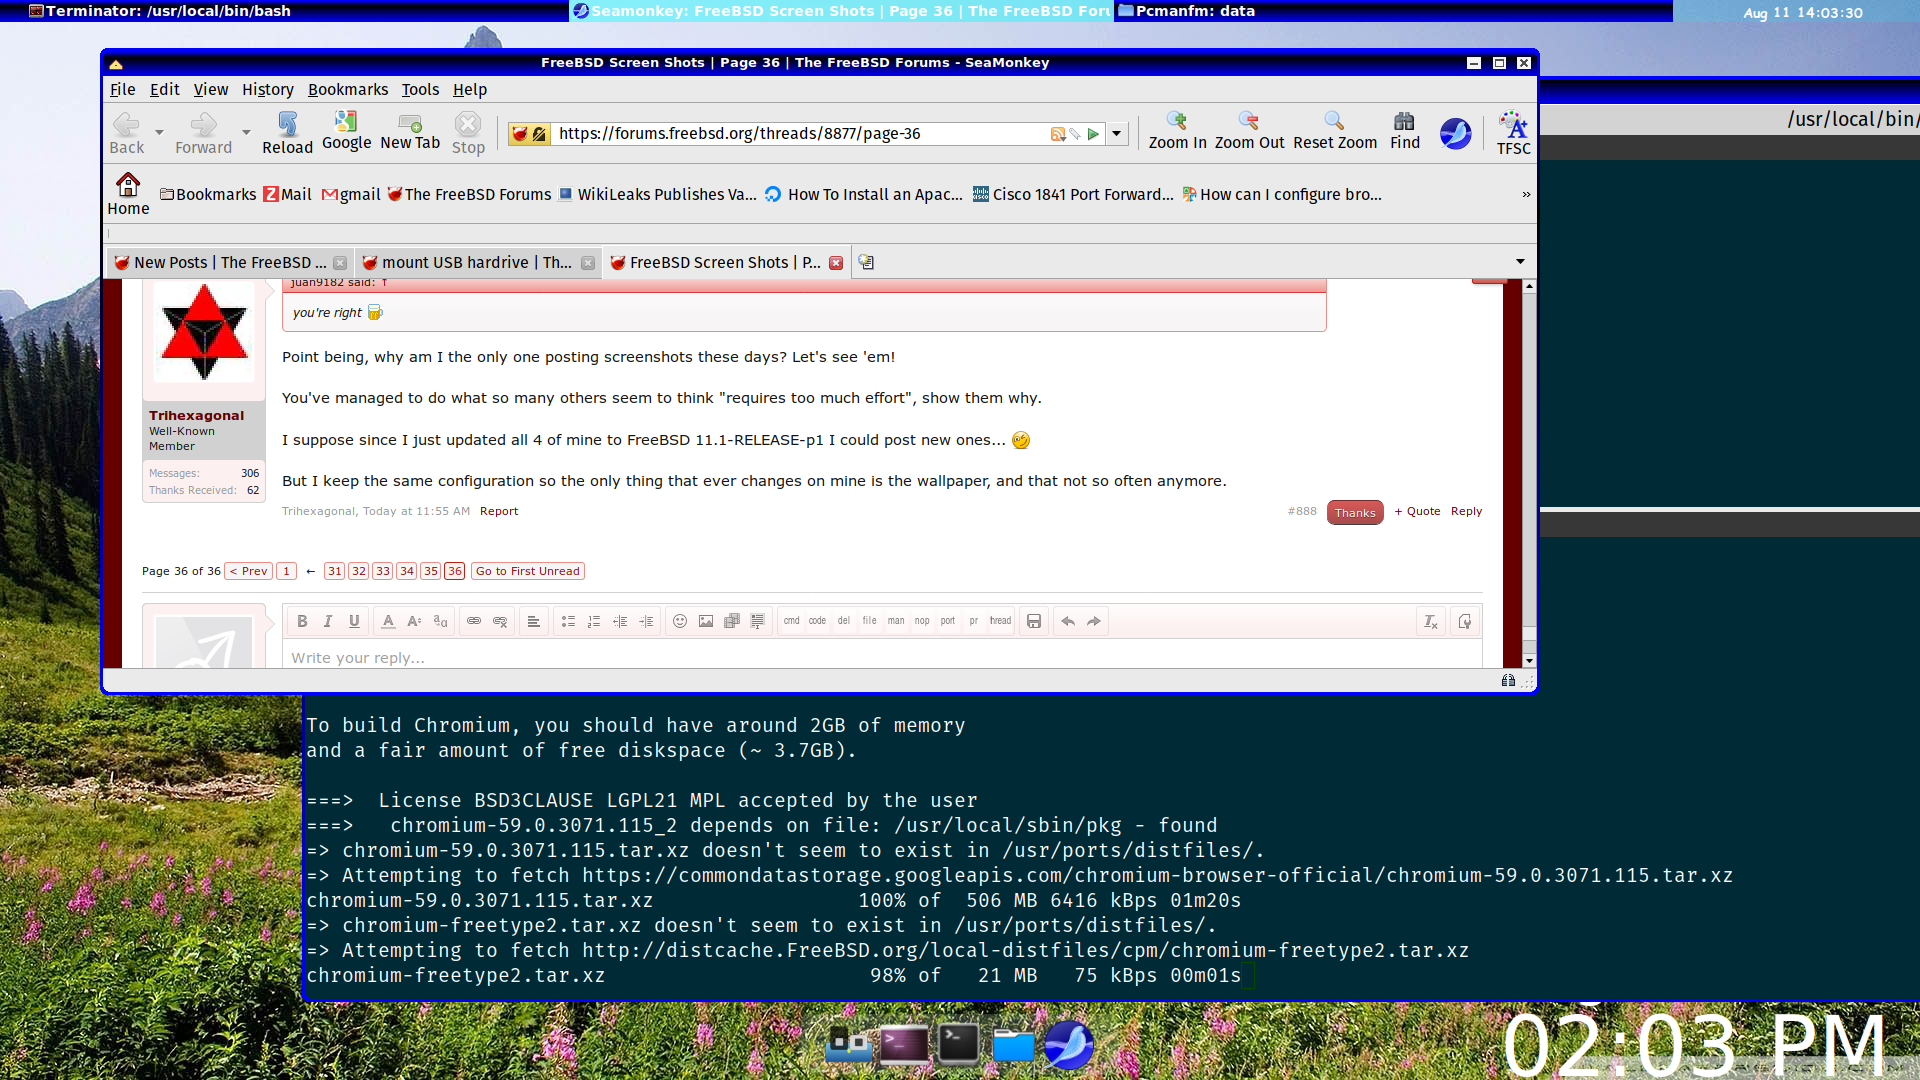This screenshot has width=1920, height=1080.
Task: Open the Back button history dropdown arrow
Action: point(159,132)
